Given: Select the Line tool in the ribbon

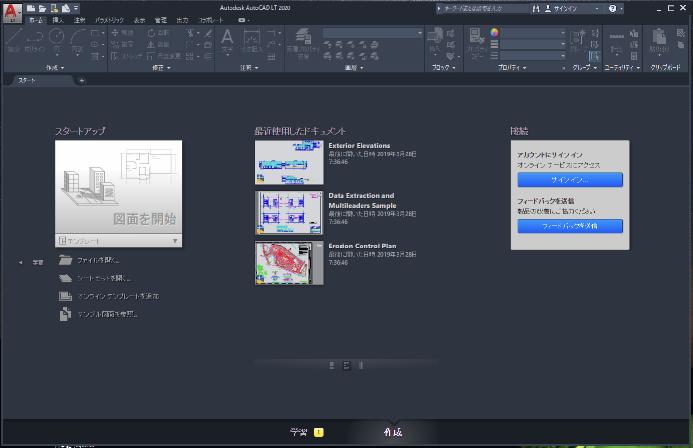Looking at the screenshot, I should (14, 40).
